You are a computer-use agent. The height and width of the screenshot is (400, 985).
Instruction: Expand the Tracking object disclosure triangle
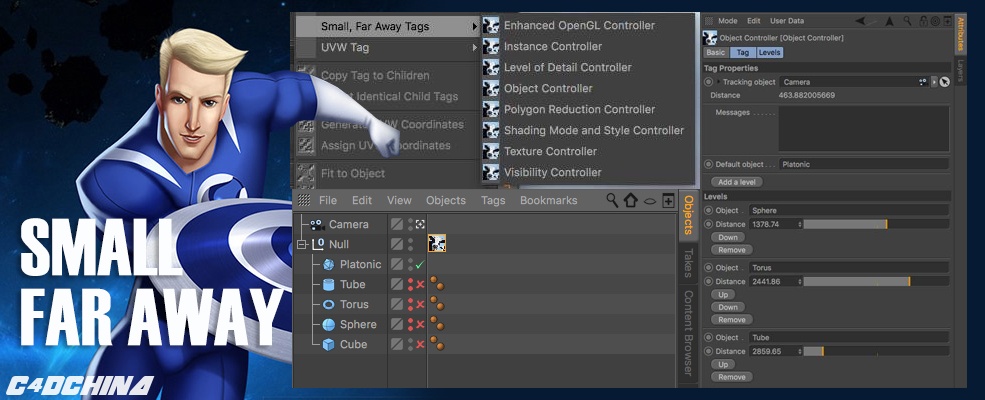click(x=719, y=82)
